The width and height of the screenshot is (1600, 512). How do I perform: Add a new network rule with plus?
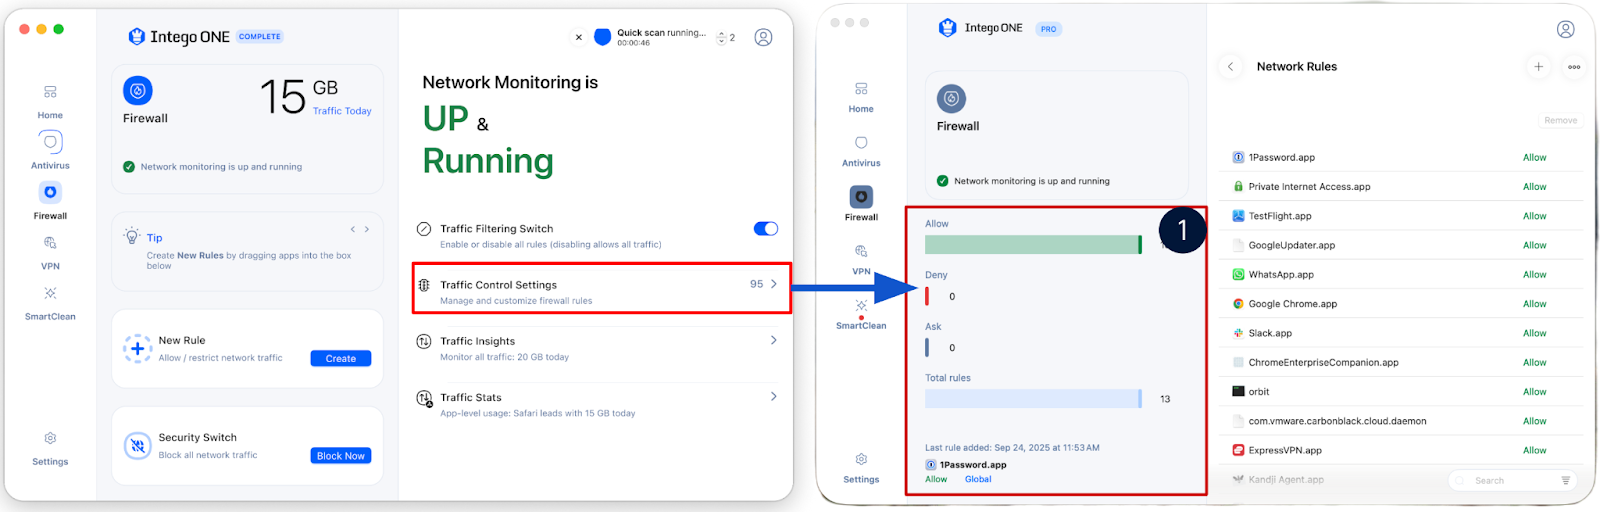tap(1539, 67)
